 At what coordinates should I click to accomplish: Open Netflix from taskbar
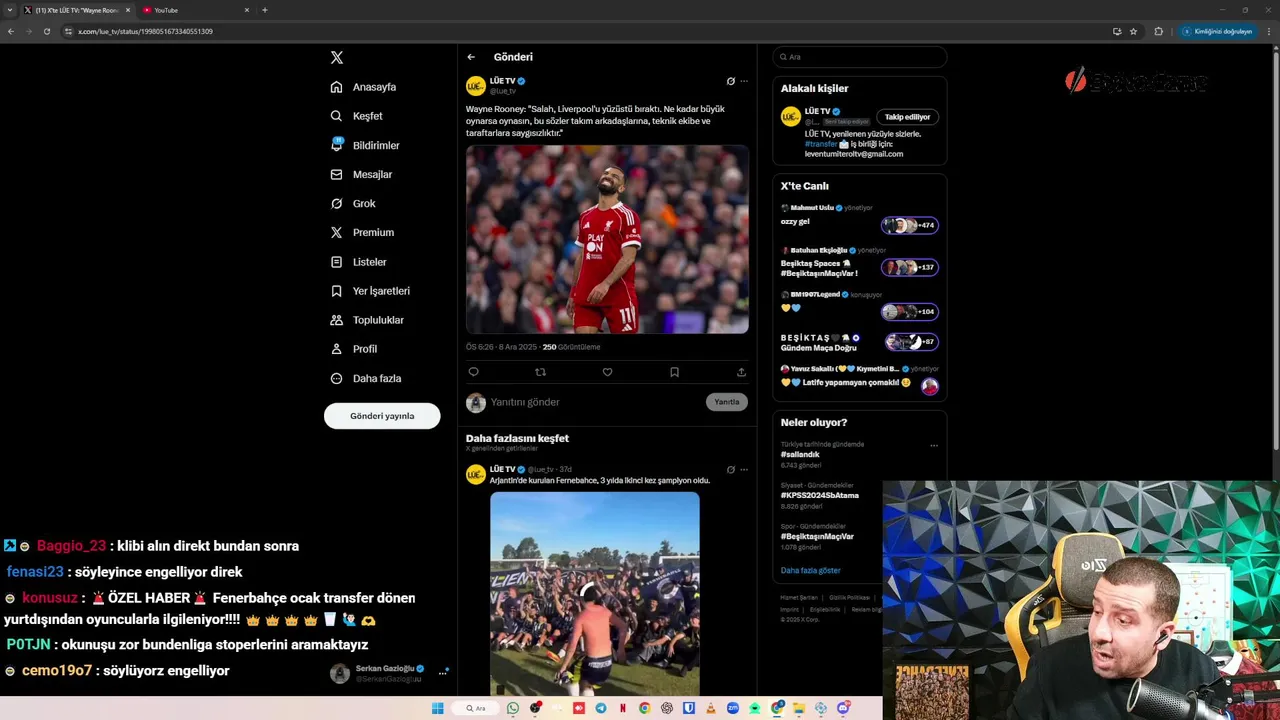point(623,709)
